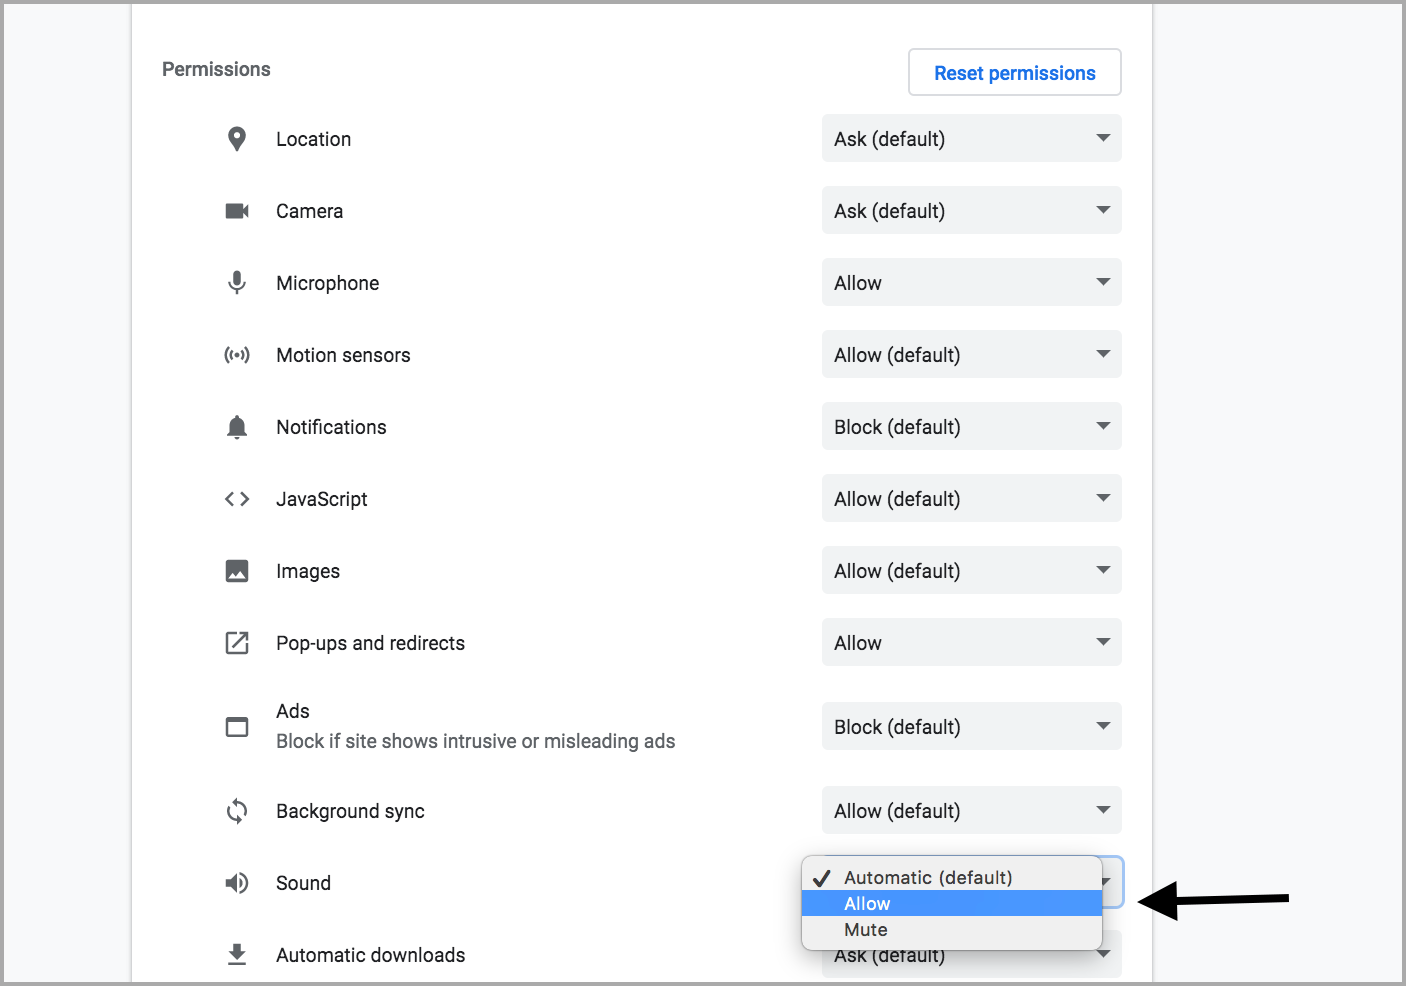Image resolution: width=1406 pixels, height=986 pixels.
Task: Open the Location permission dropdown
Action: point(971,139)
